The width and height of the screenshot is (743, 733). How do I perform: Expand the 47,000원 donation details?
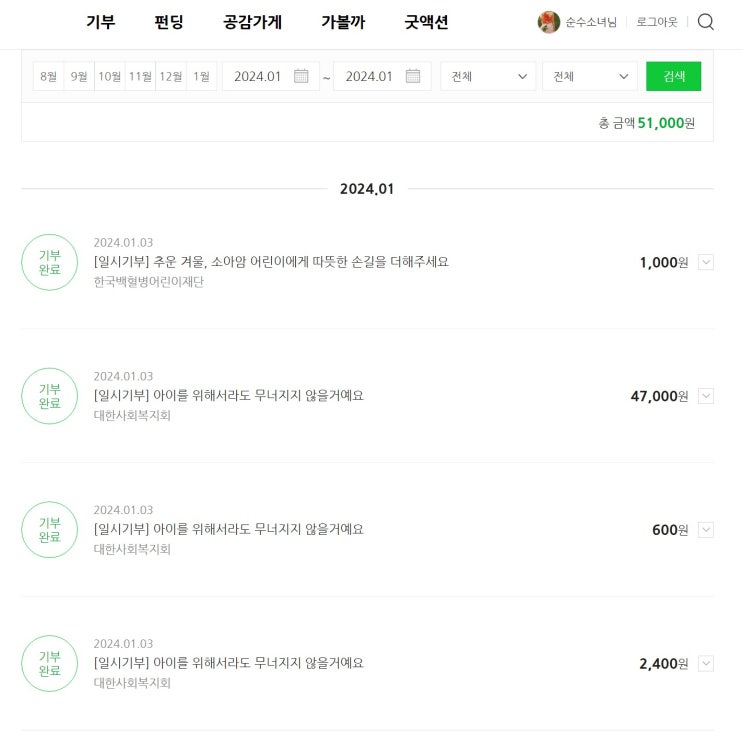click(x=706, y=396)
